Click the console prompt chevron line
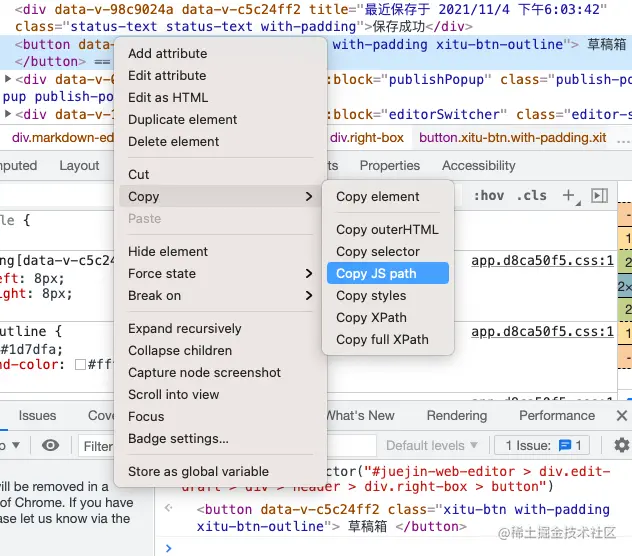The image size is (632, 556). click(x=168, y=548)
